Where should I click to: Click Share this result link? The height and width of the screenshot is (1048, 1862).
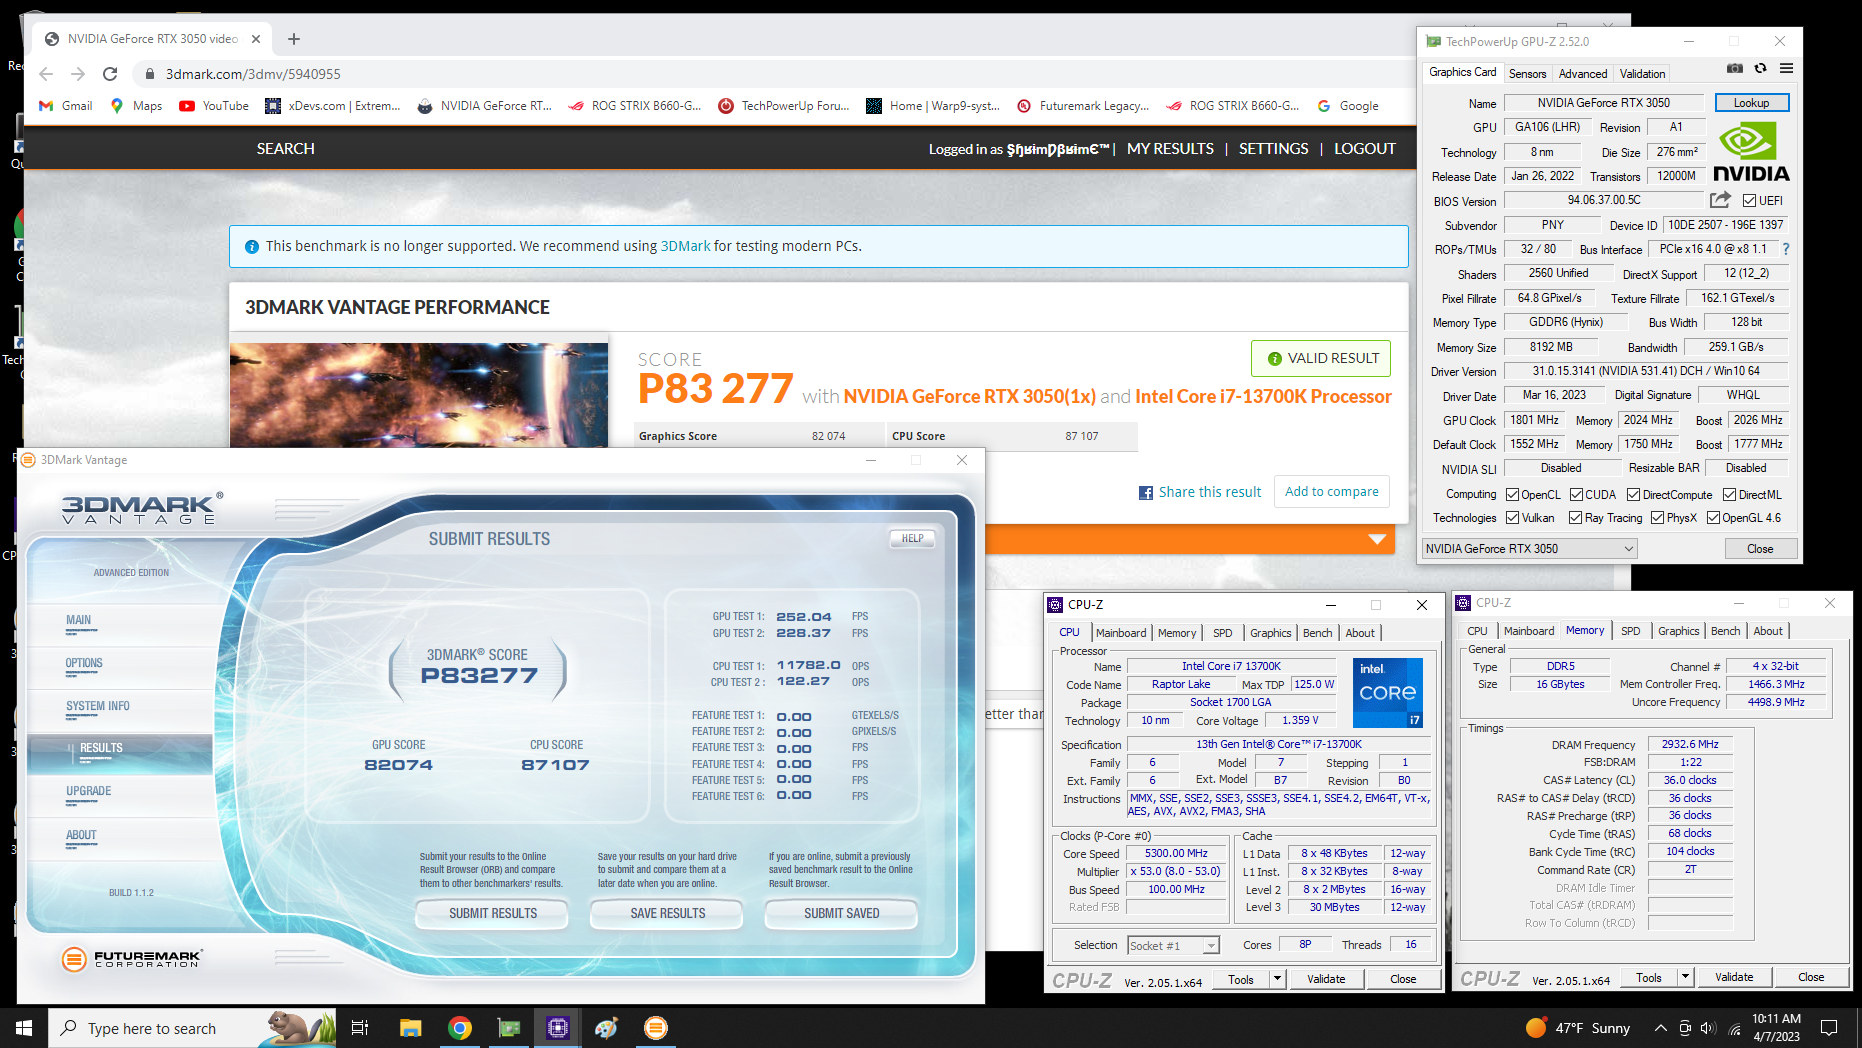coord(1200,492)
